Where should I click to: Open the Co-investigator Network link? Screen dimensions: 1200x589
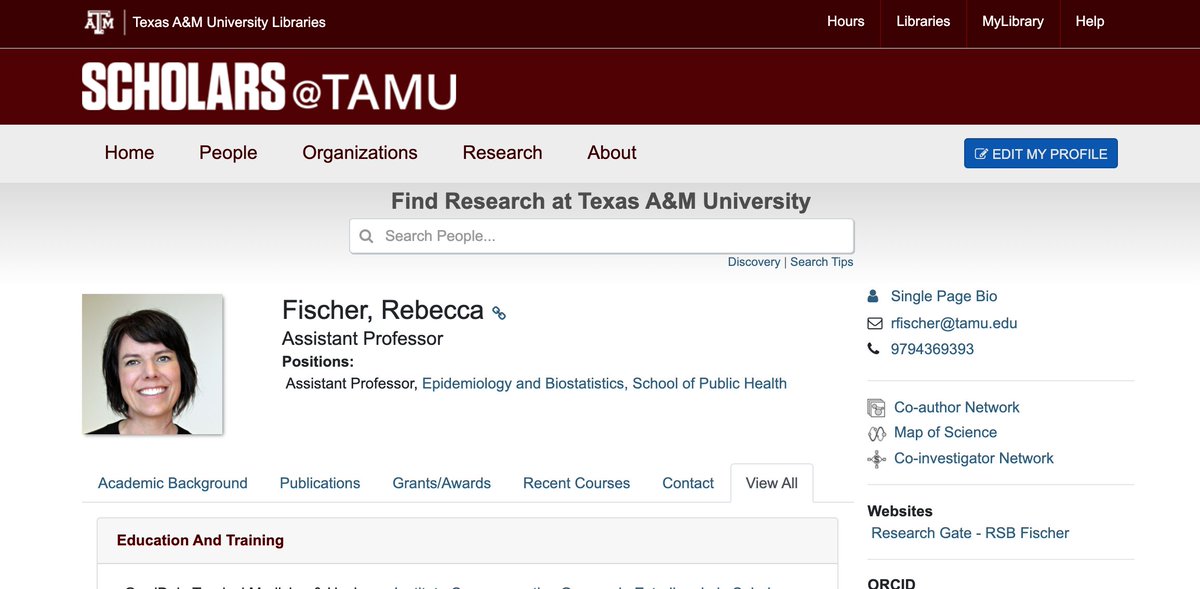(974, 459)
